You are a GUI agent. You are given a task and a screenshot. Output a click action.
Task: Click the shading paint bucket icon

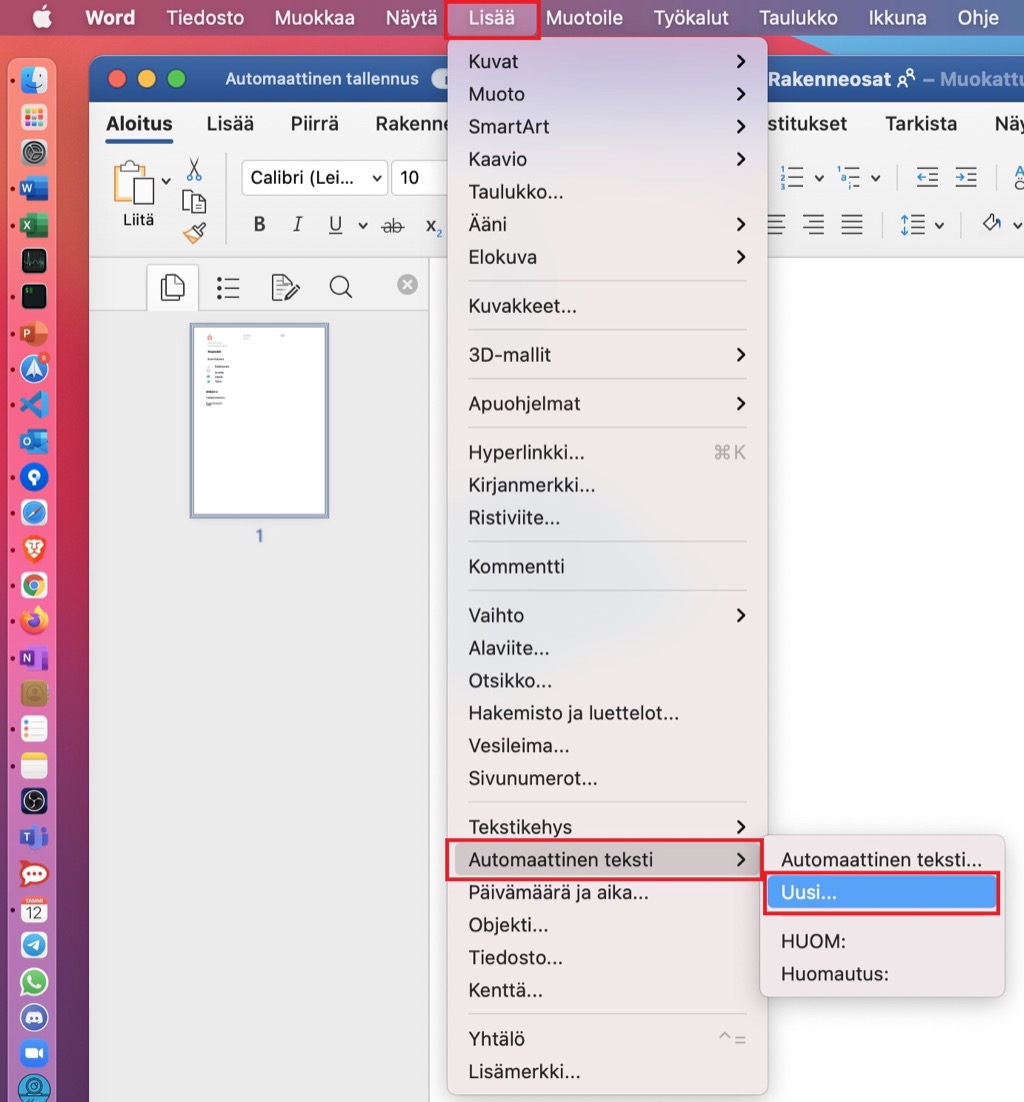click(992, 224)
